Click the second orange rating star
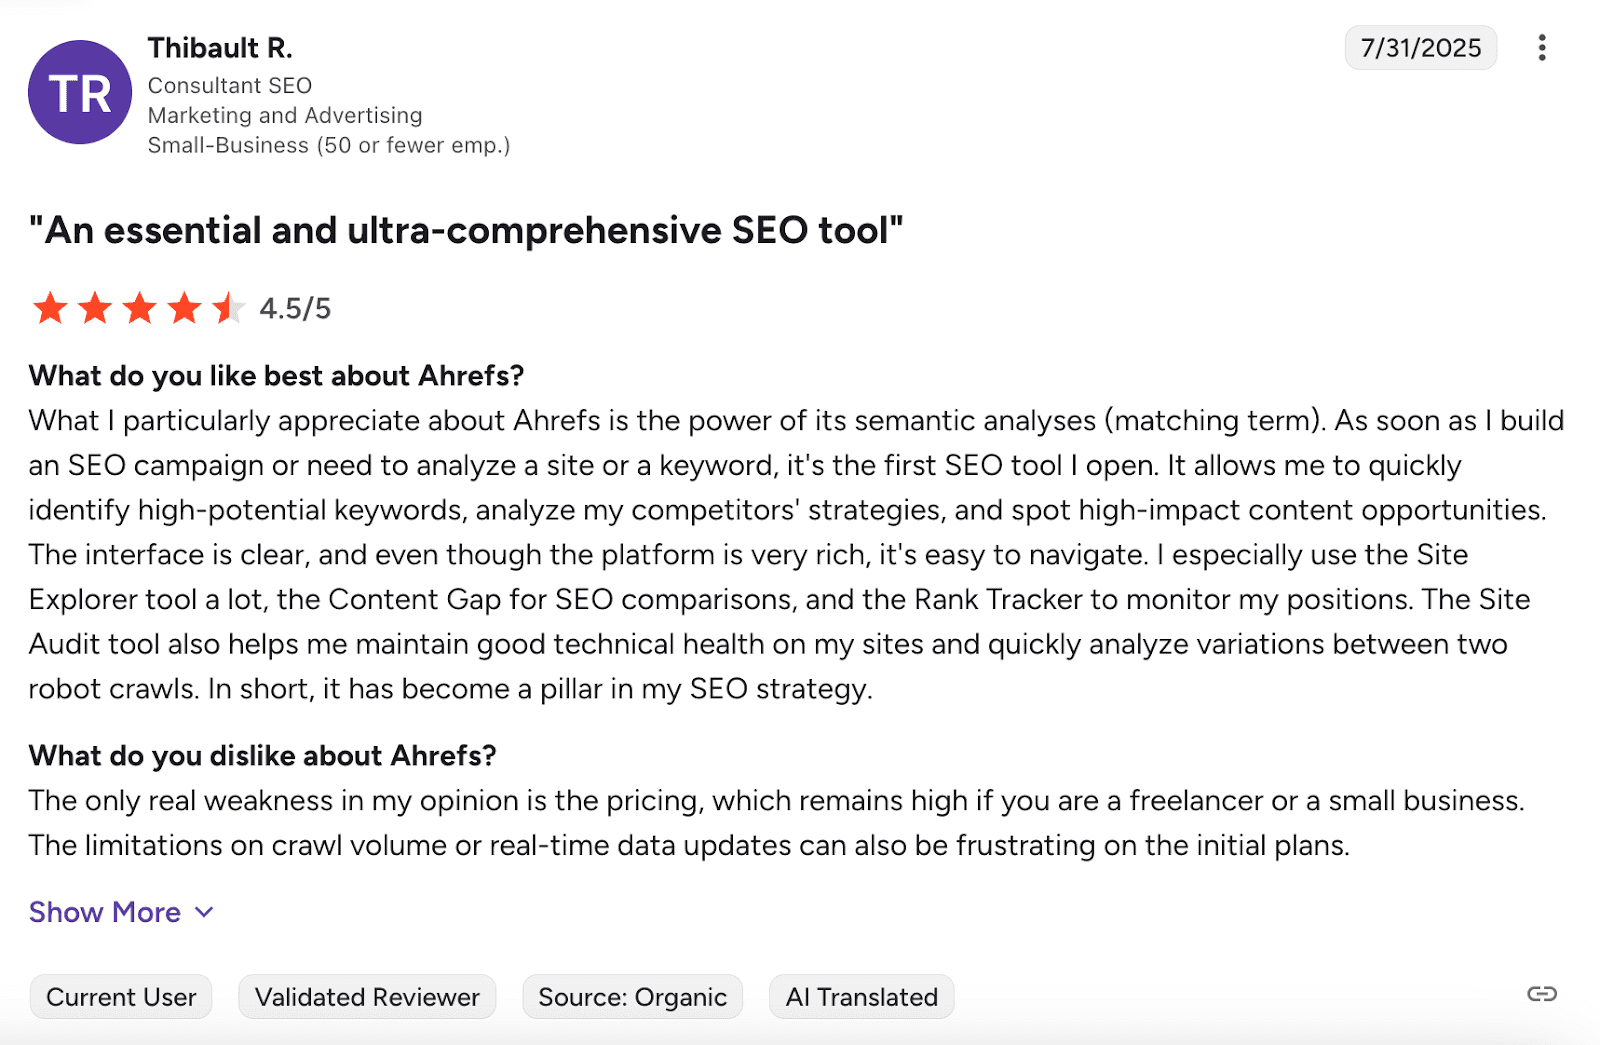Screen dimensions: 1600x1045 (x=95, y=308)
